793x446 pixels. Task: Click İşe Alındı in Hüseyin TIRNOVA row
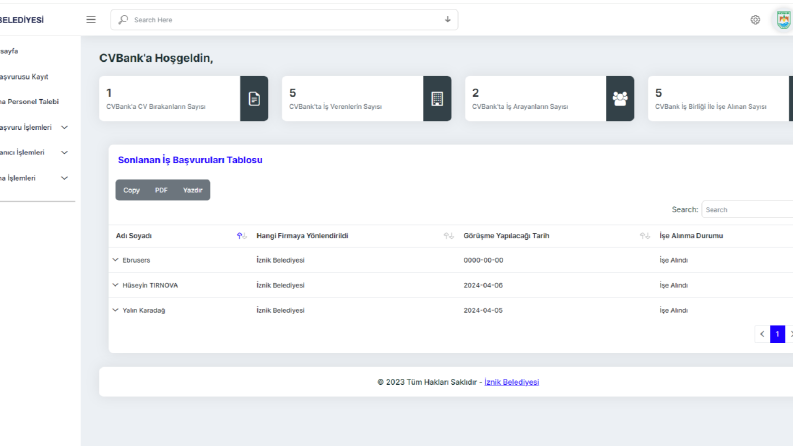point(674,285)
